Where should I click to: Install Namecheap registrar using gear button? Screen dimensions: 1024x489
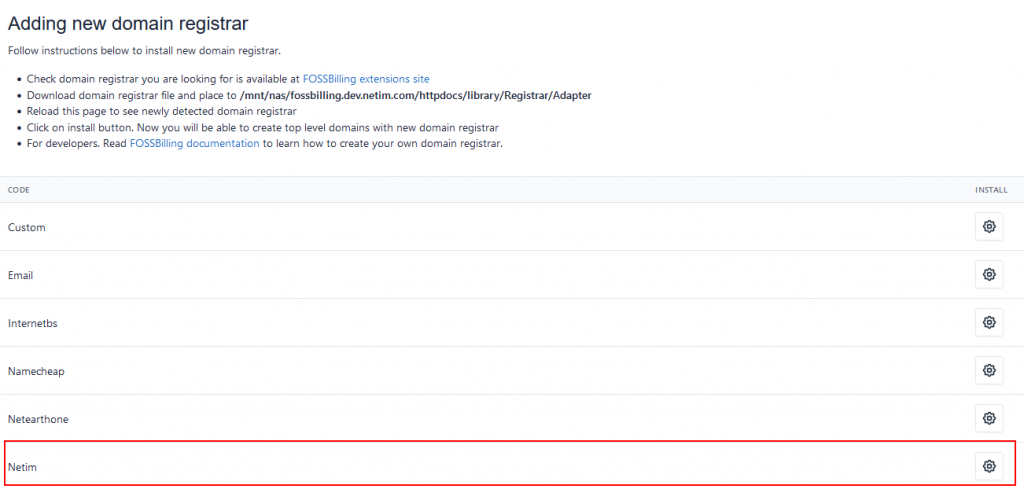click(x=989, y=370)
